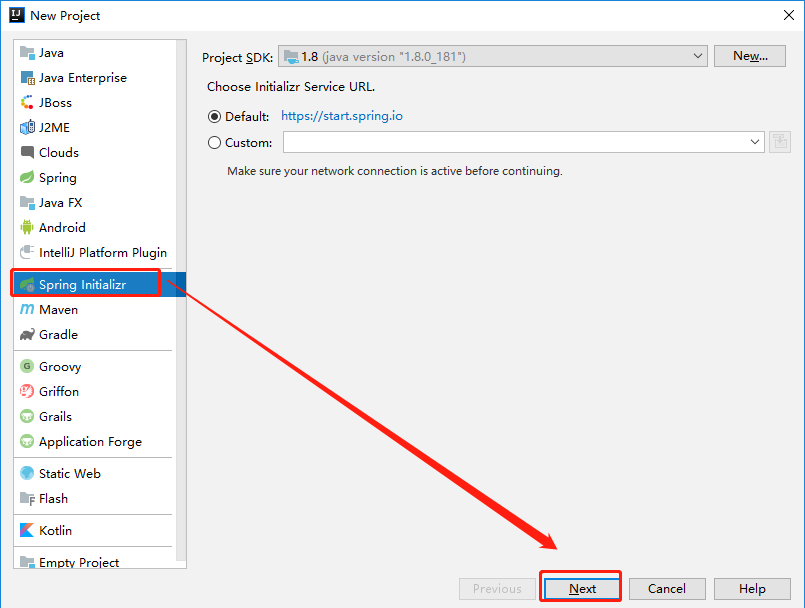Viewport: 805px width, 608px height.
Task: Choose Maven project type
Action: pos(93,309)
